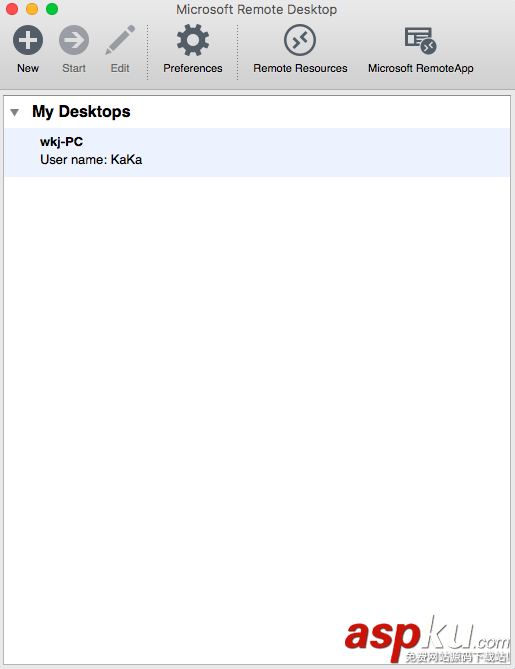Viewport: 515px width, 669px height.
Task: Close the Microsoft Remote Desktop window
Action: 12,9
